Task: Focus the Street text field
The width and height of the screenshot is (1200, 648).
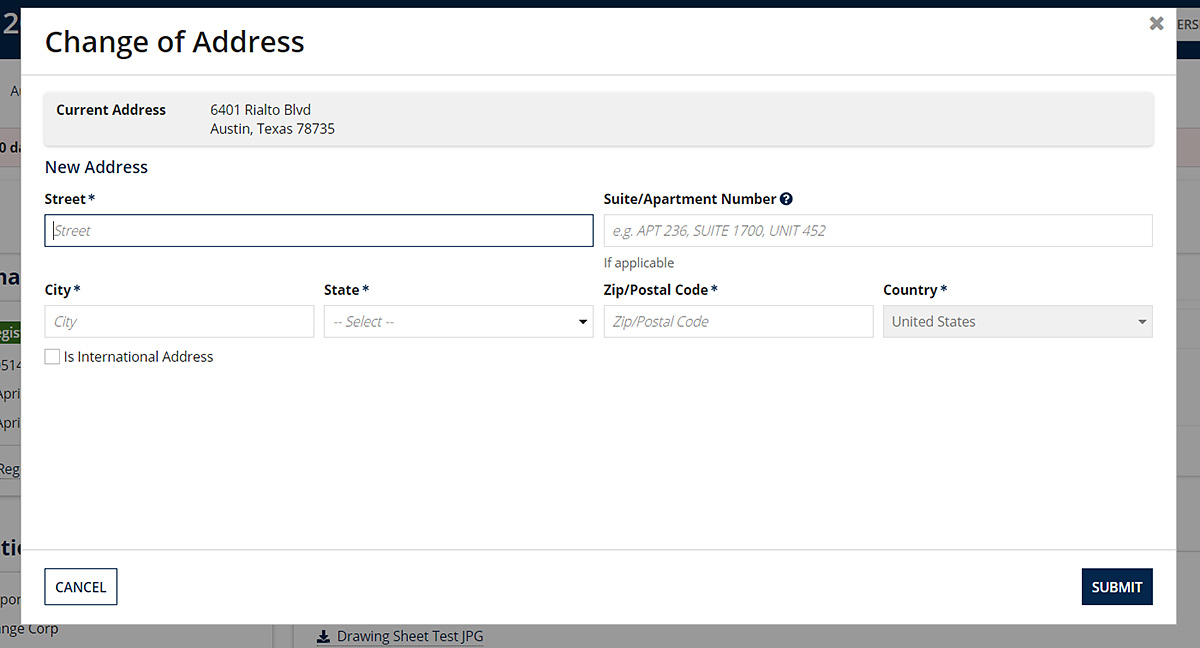Action: (x=318, y=231)
